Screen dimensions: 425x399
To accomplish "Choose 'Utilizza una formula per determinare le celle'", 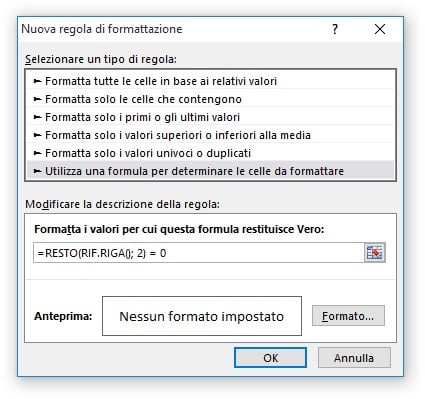I will (x=210, y=171).
